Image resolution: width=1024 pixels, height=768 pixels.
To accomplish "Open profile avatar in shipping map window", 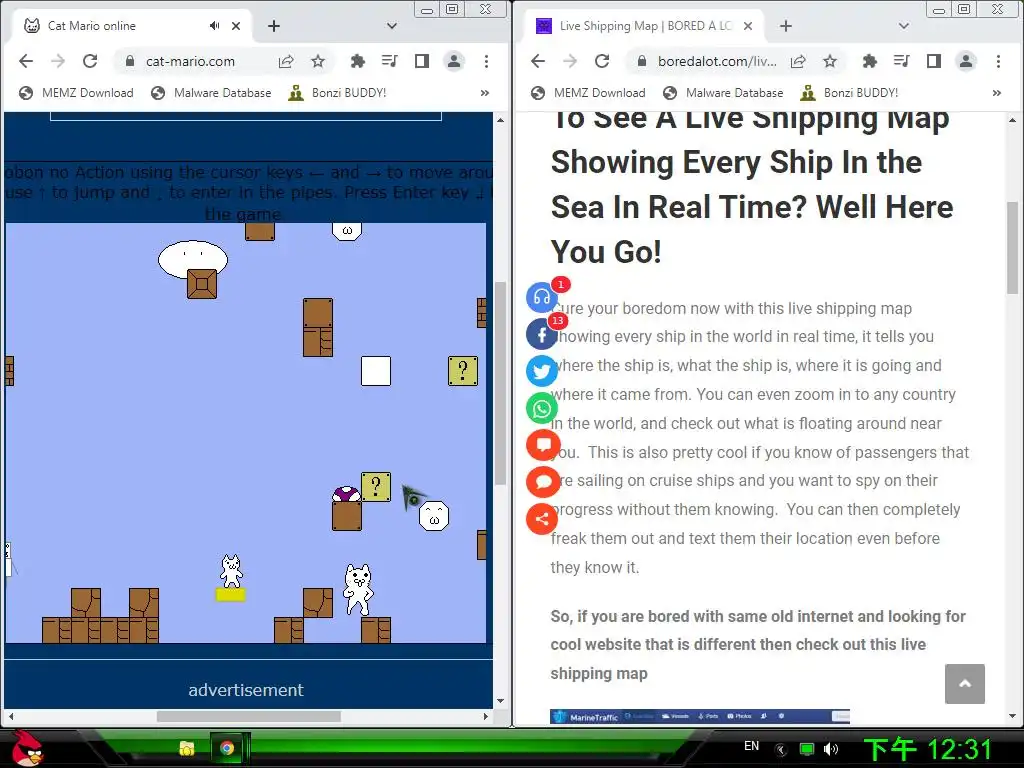I will click(x=966, y=61).
